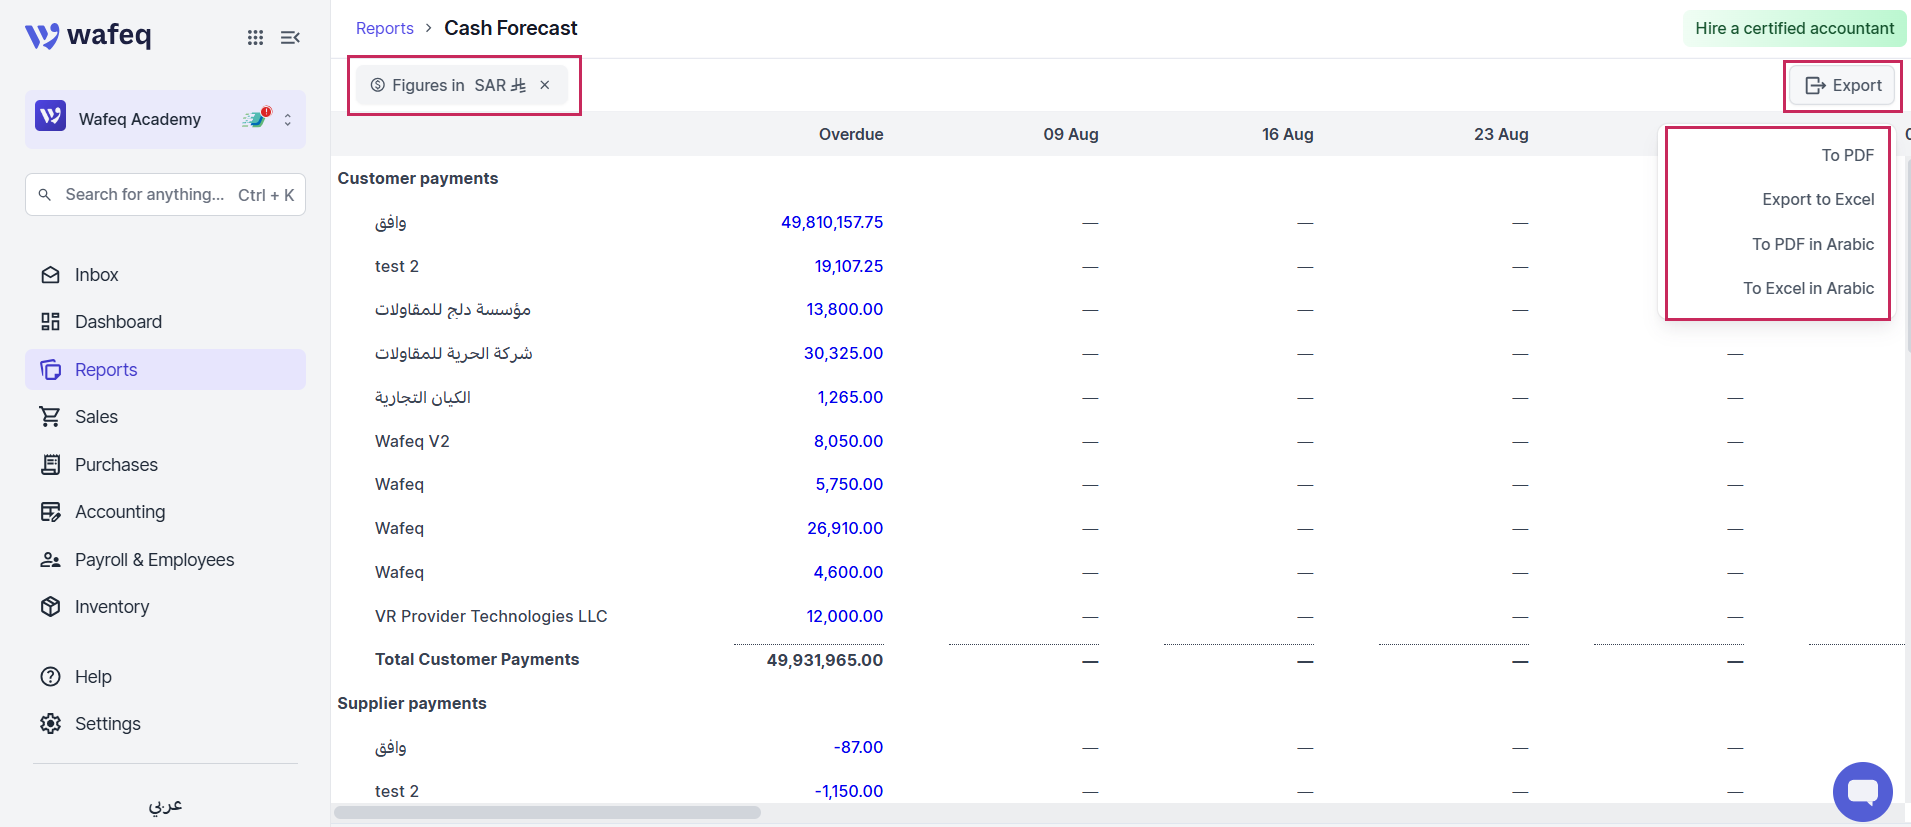Switch language to Arabic (عربي)
Viewport: 1911px width, 827px height.
(165, 805)
